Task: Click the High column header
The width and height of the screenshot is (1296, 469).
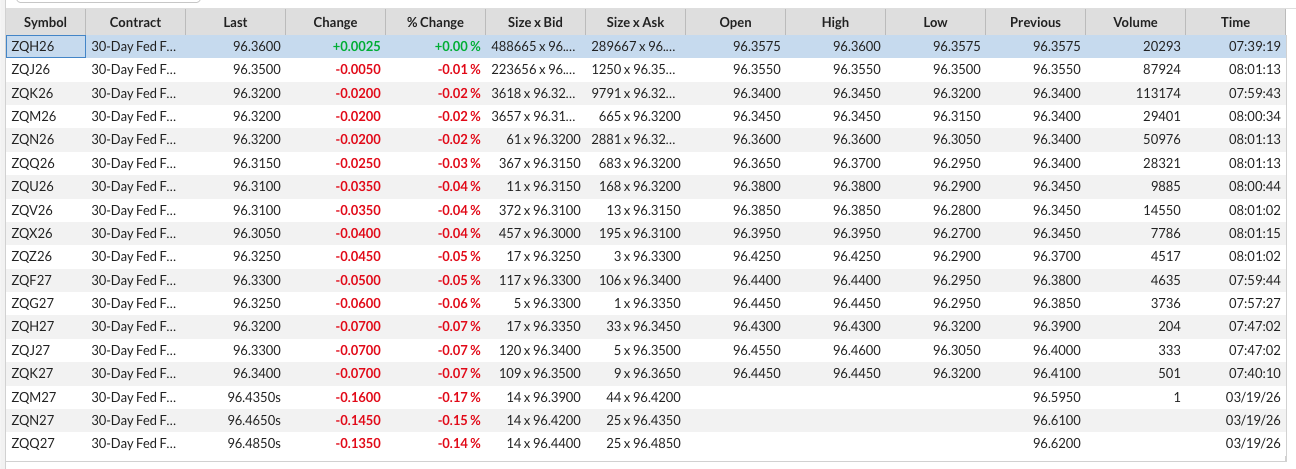Action: tap(835, 22)
